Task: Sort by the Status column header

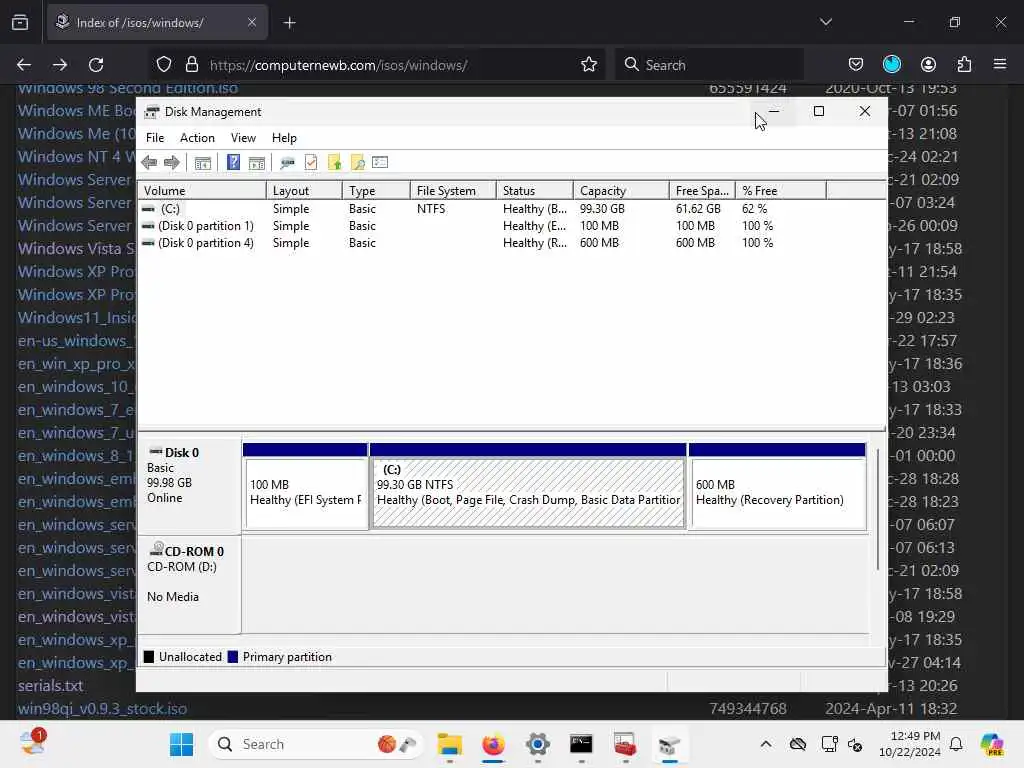Action: [x=535, y=191]
